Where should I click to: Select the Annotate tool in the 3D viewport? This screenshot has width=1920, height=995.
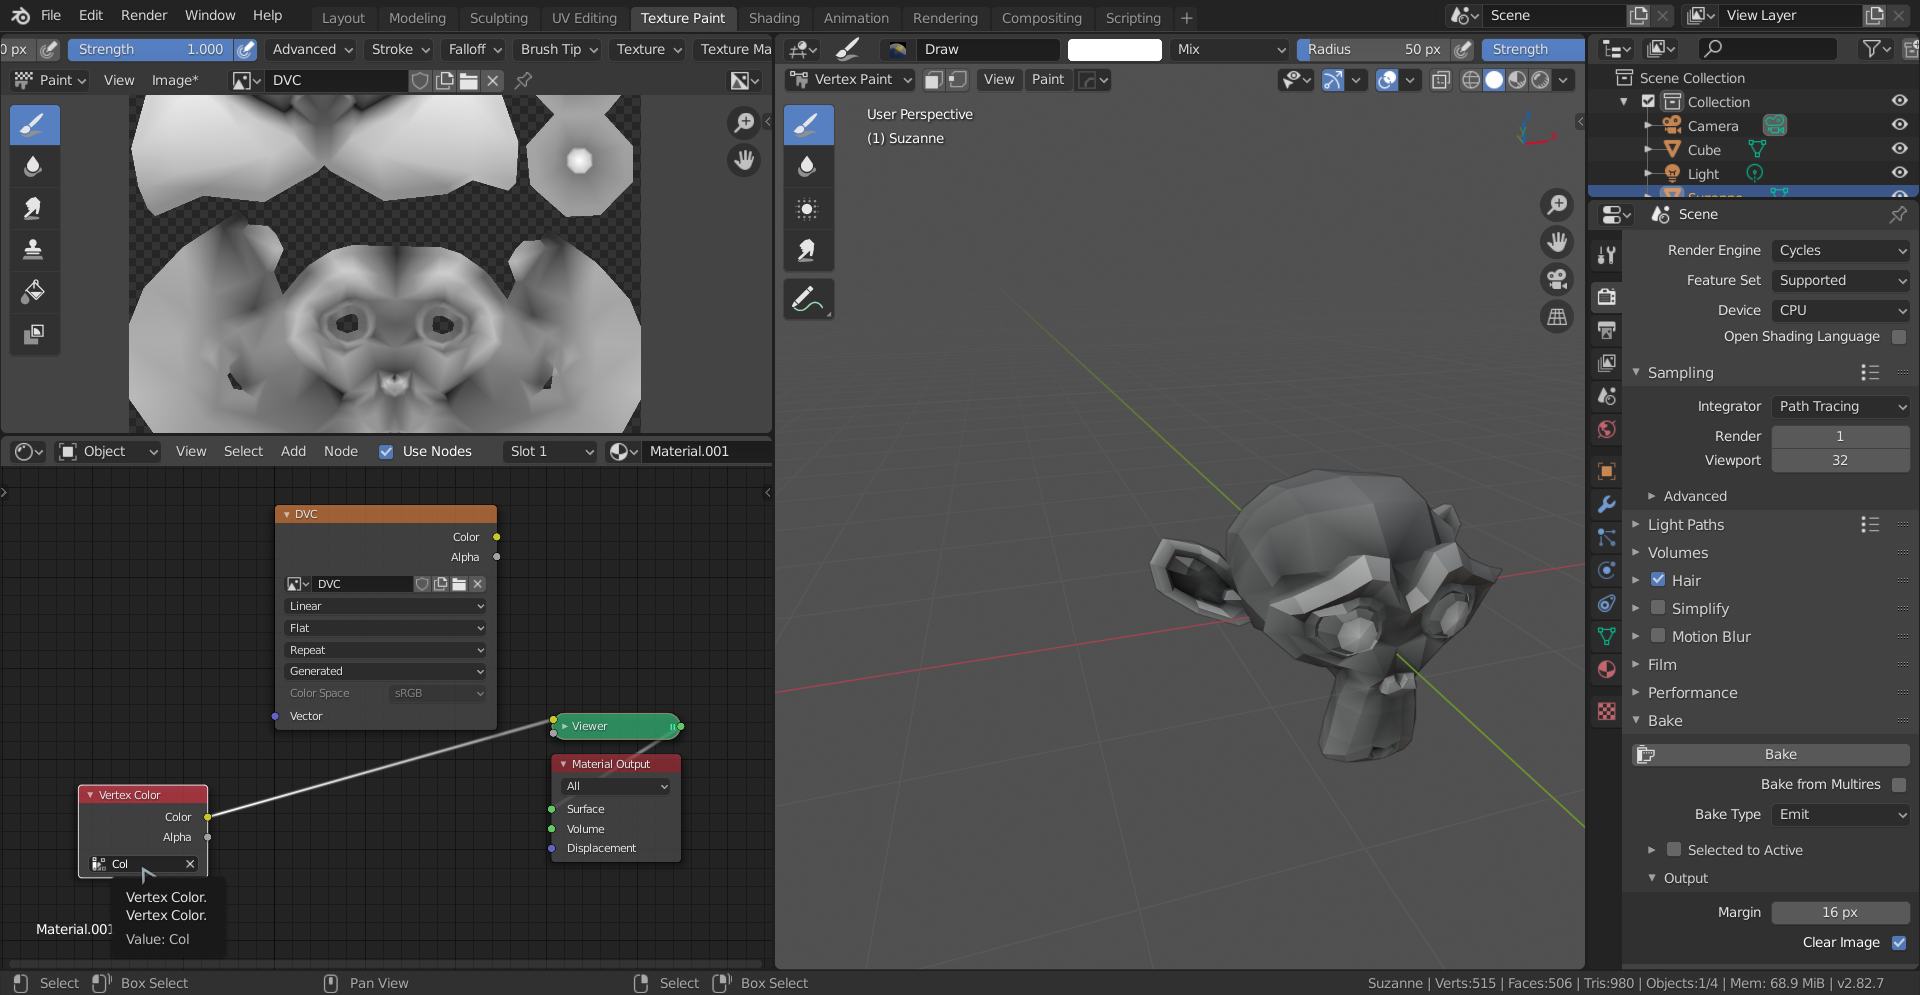coord(808,299)
